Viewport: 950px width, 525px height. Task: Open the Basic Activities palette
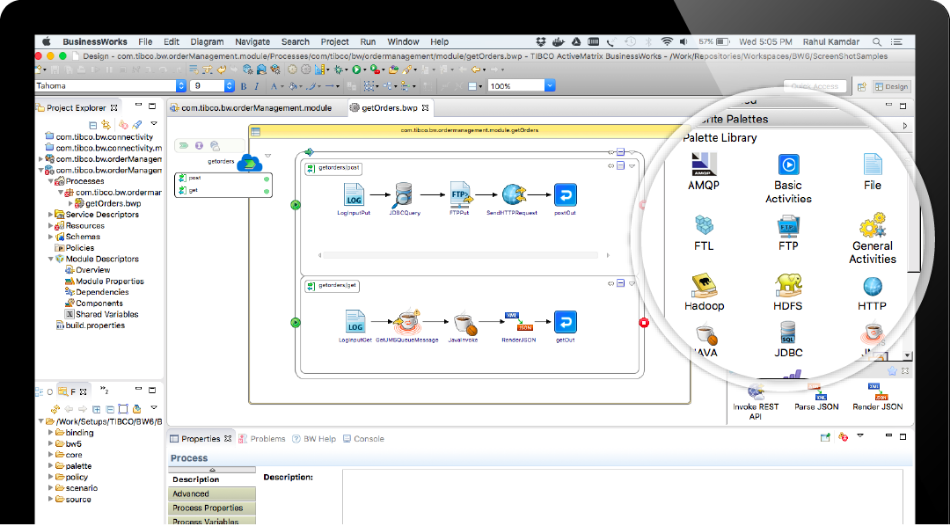(788, 178)
